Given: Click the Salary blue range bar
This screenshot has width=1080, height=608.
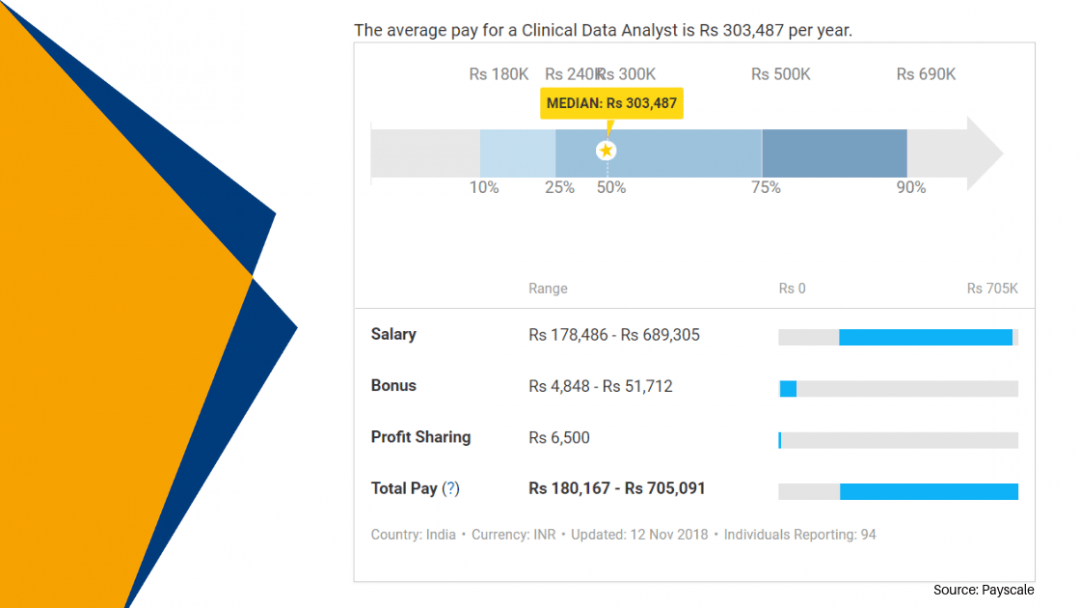Looking at the screenshot, I should 925,338.
